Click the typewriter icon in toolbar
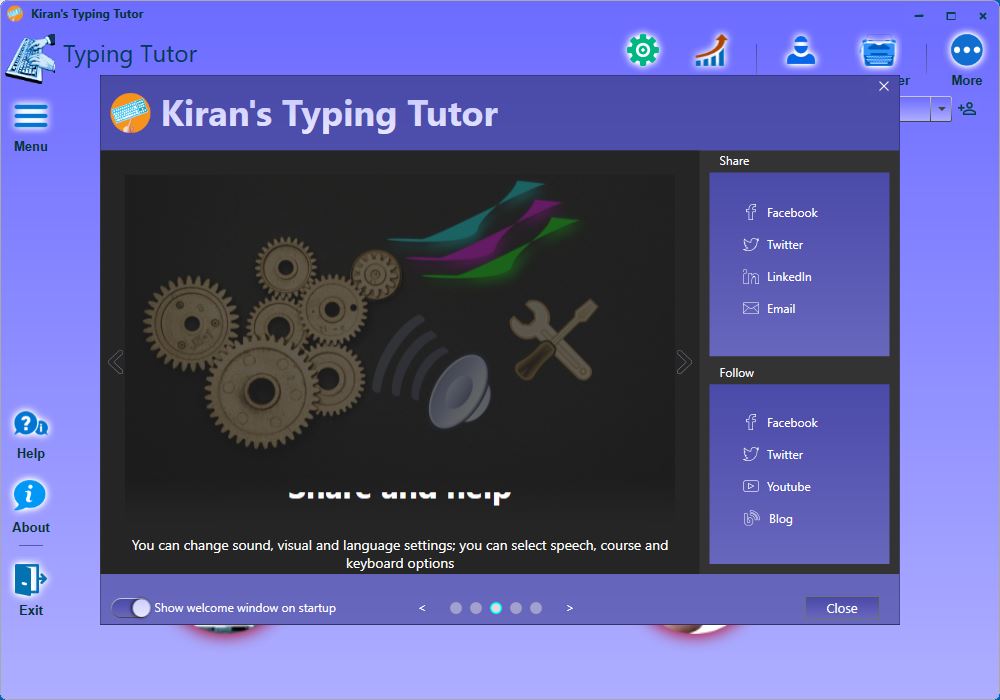This screenshot has height=700, width=1000. (878, 51)
